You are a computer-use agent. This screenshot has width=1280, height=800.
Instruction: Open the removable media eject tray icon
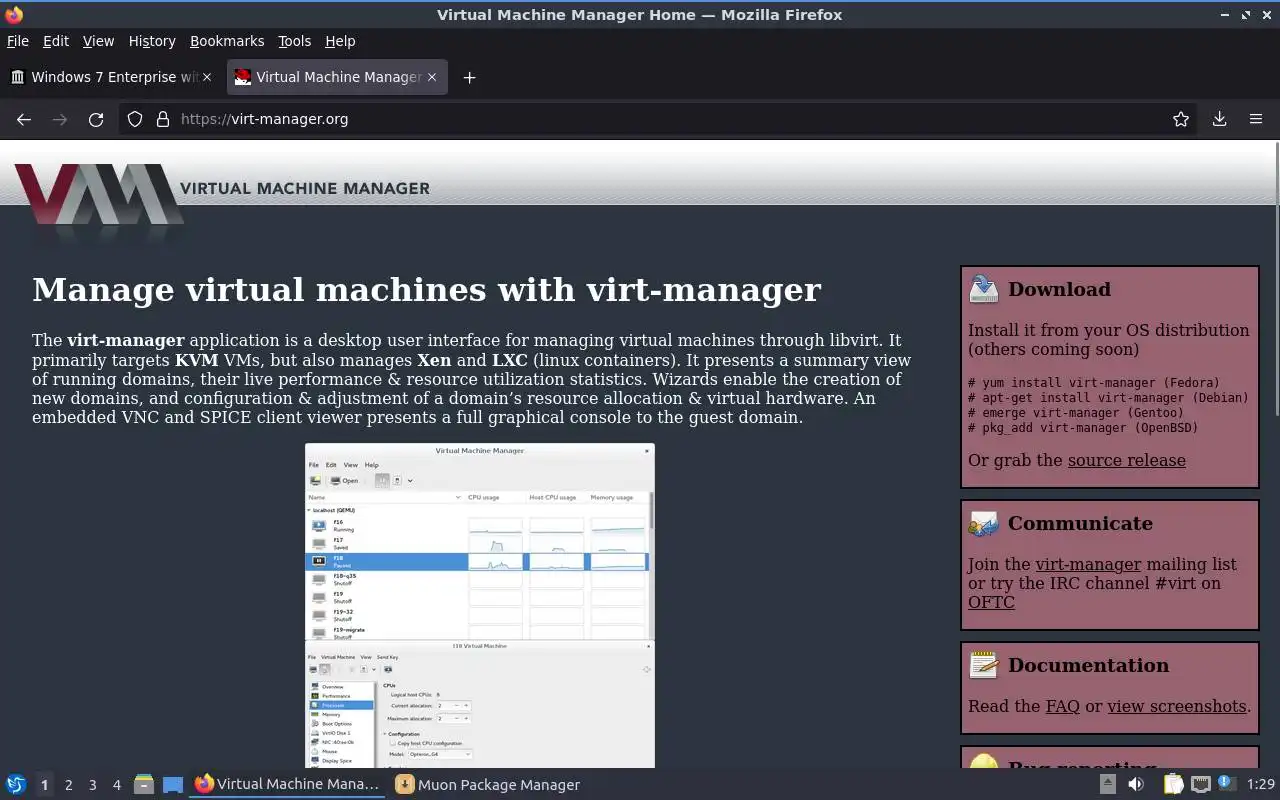(1108, 784)
